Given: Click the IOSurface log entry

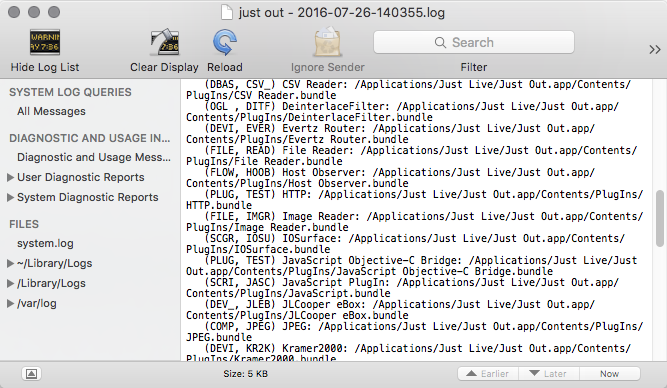Looking at the screenshot, I should click(x=405, y=245).
